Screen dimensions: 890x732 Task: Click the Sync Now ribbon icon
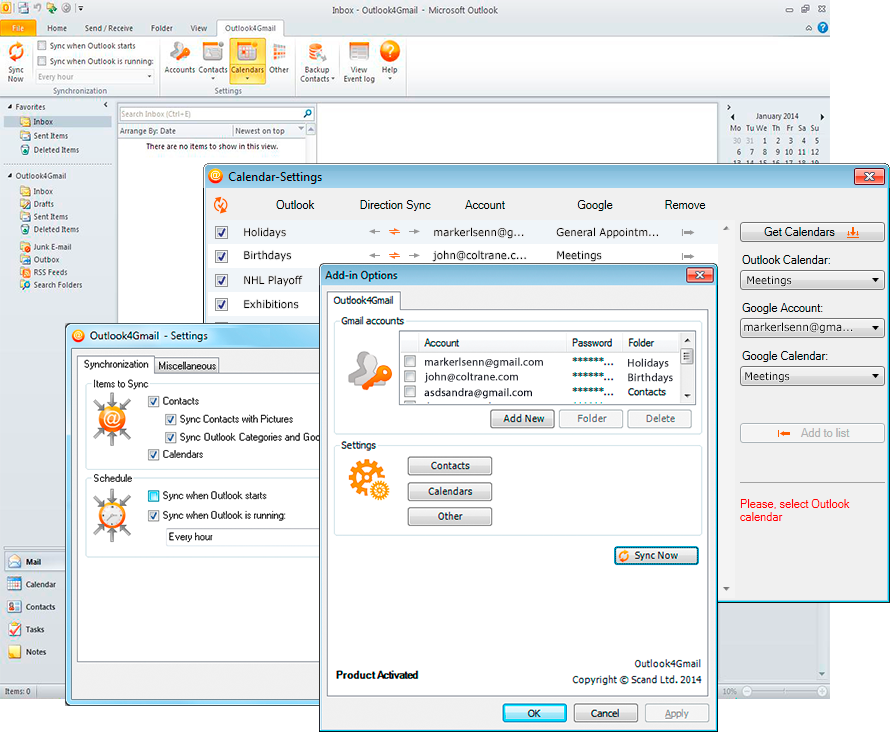[16, 62]
